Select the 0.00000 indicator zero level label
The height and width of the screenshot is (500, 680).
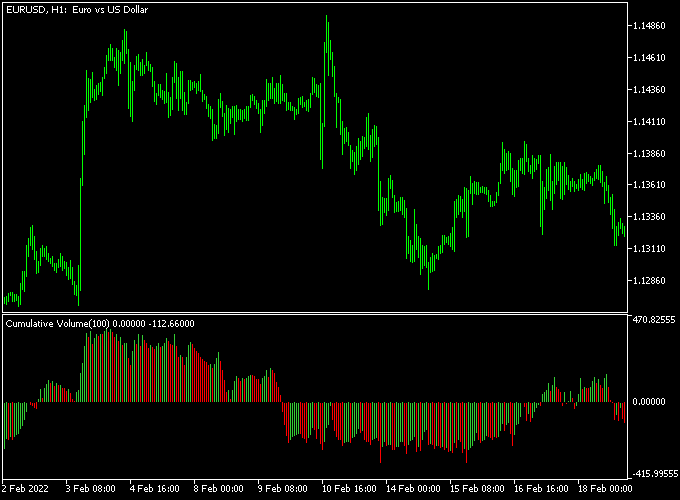tap(650, 402)
